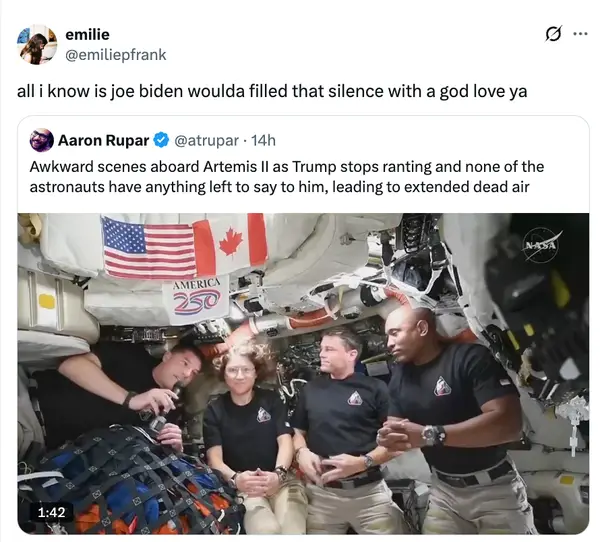This screenshot has height=542, width=600.
Task: Click the America 250 banner in video
Action: tap(196, 299)
